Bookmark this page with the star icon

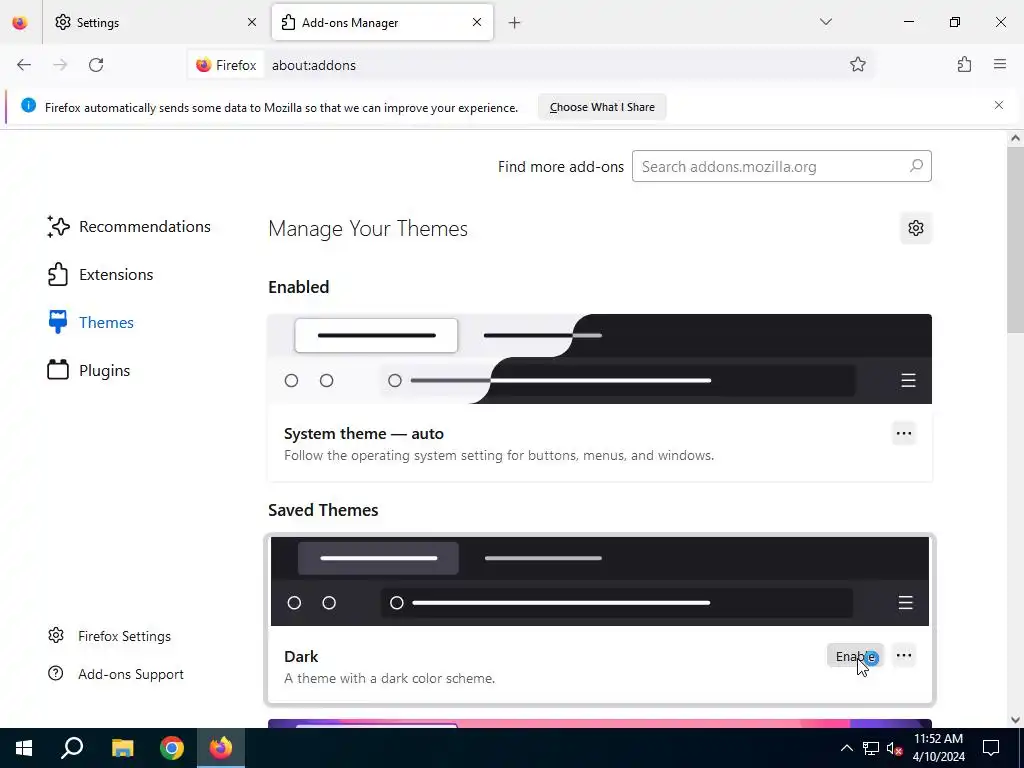tap(858, 65)
